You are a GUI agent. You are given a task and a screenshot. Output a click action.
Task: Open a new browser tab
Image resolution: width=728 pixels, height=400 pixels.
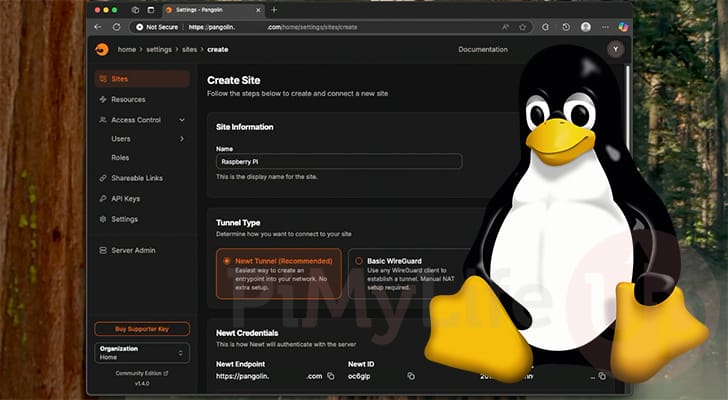274,10
